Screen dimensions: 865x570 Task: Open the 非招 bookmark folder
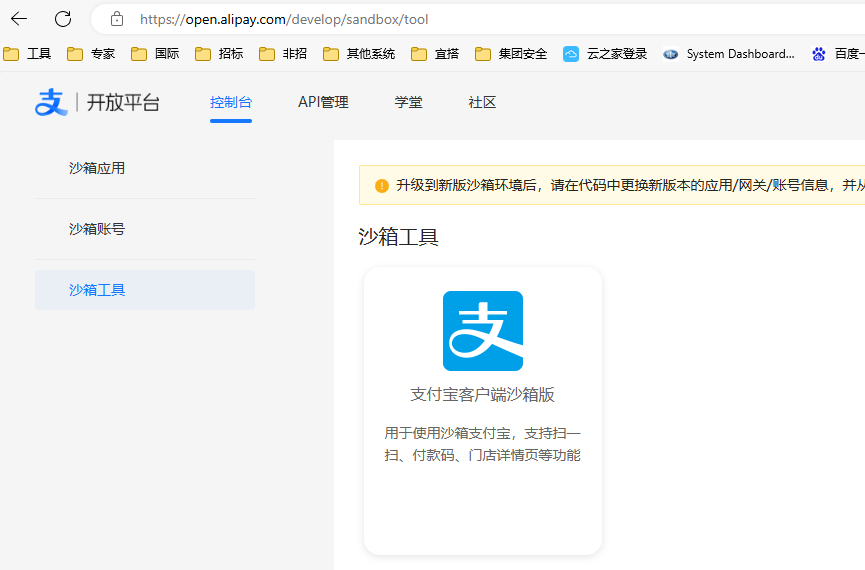click(283, 54)
